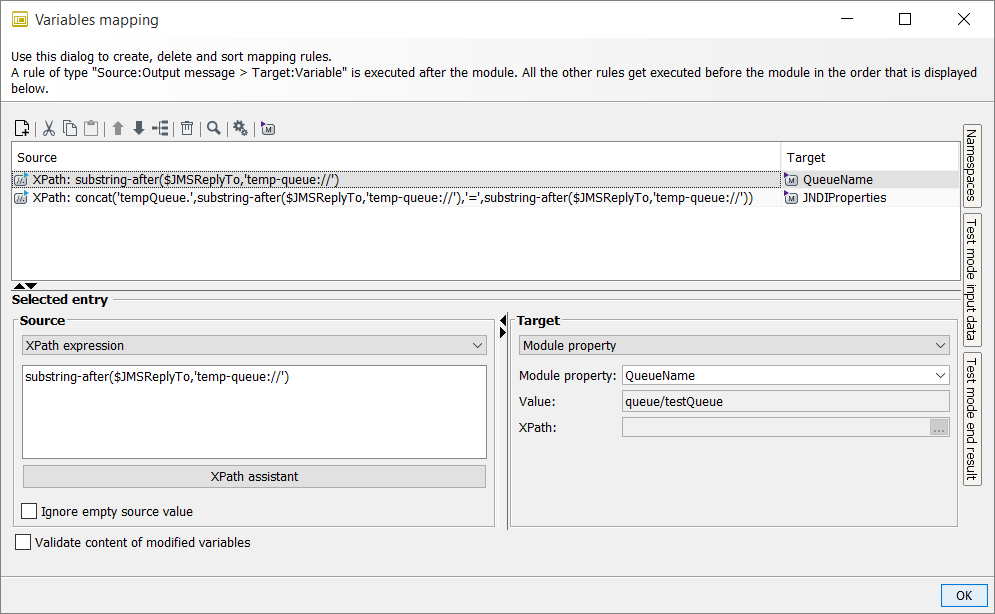The height and width of the screenshot is (614, 995).
Task: Expand the QueueName module property dropdown
Action: [x=785, y=375]
